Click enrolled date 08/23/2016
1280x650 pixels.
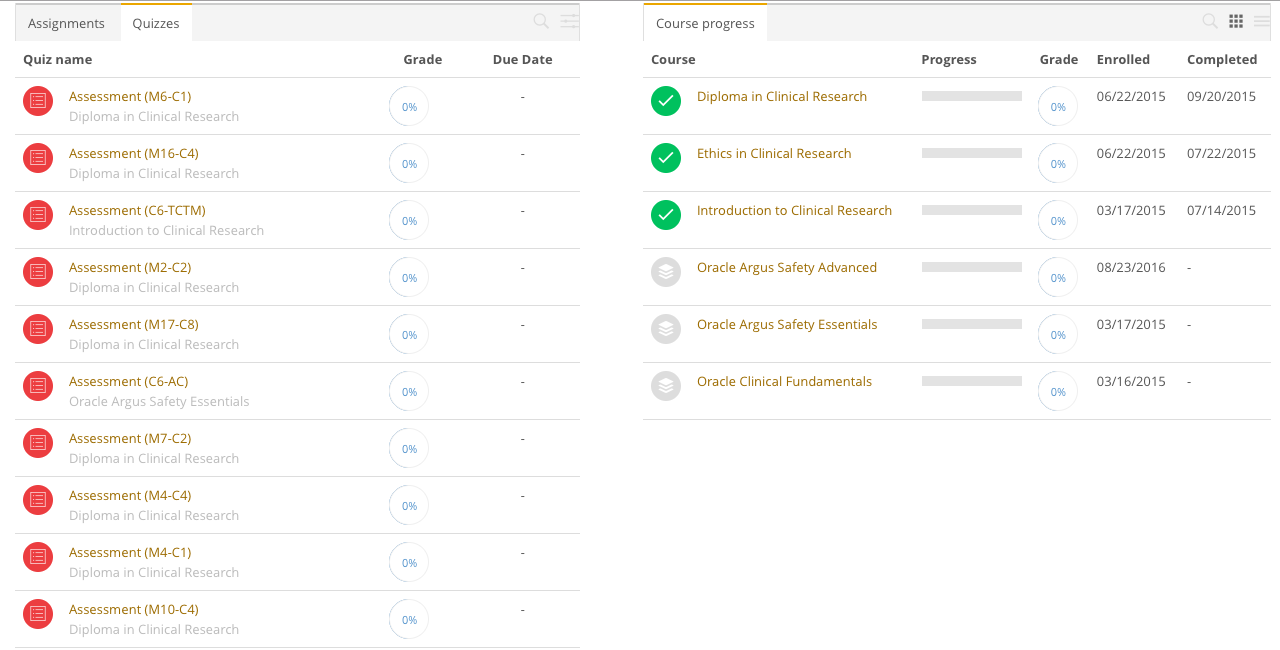(1131, 267)
